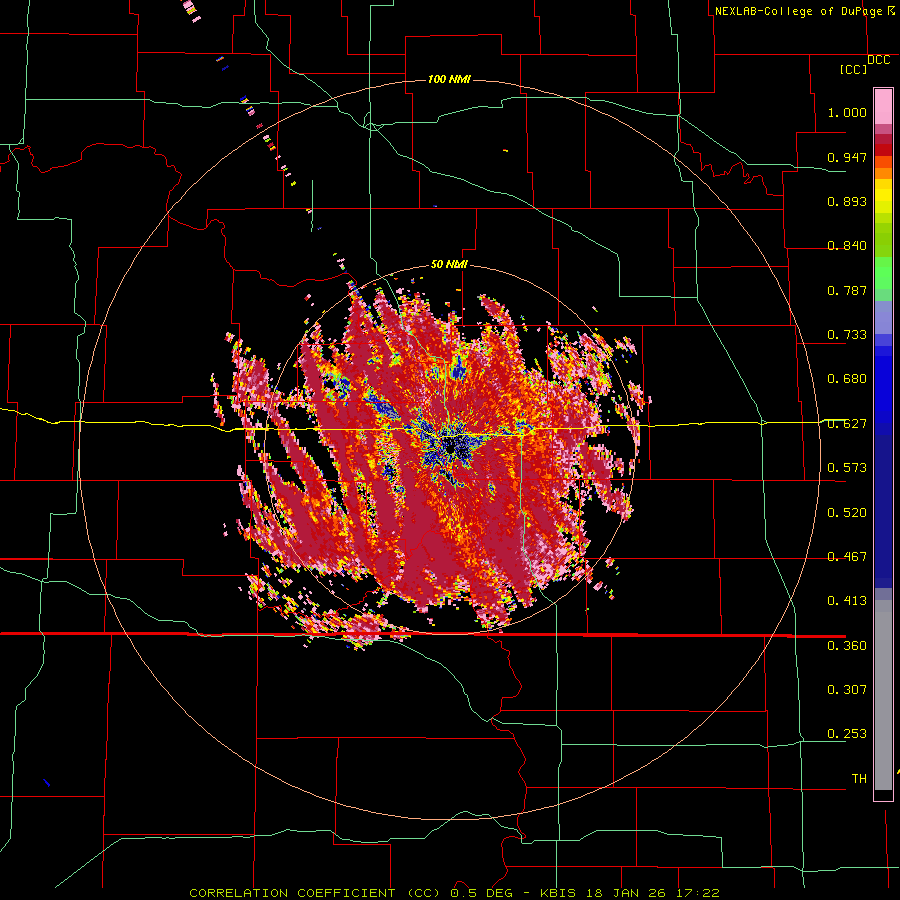This screenshot has height=900, width=900.
Task: Select the 0.840 scale value
Action: [x=847, y=246]
